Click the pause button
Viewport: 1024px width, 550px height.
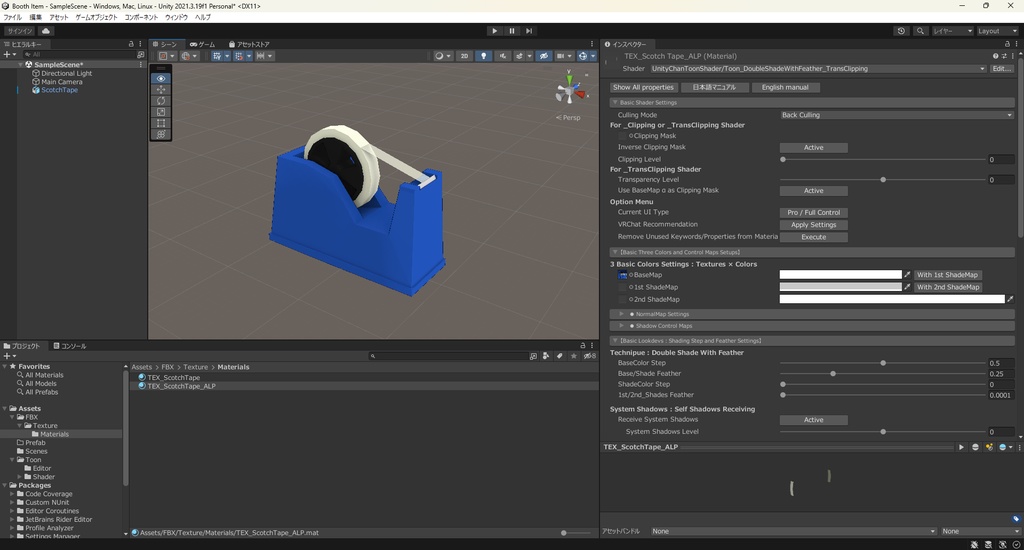pos(512,31)
